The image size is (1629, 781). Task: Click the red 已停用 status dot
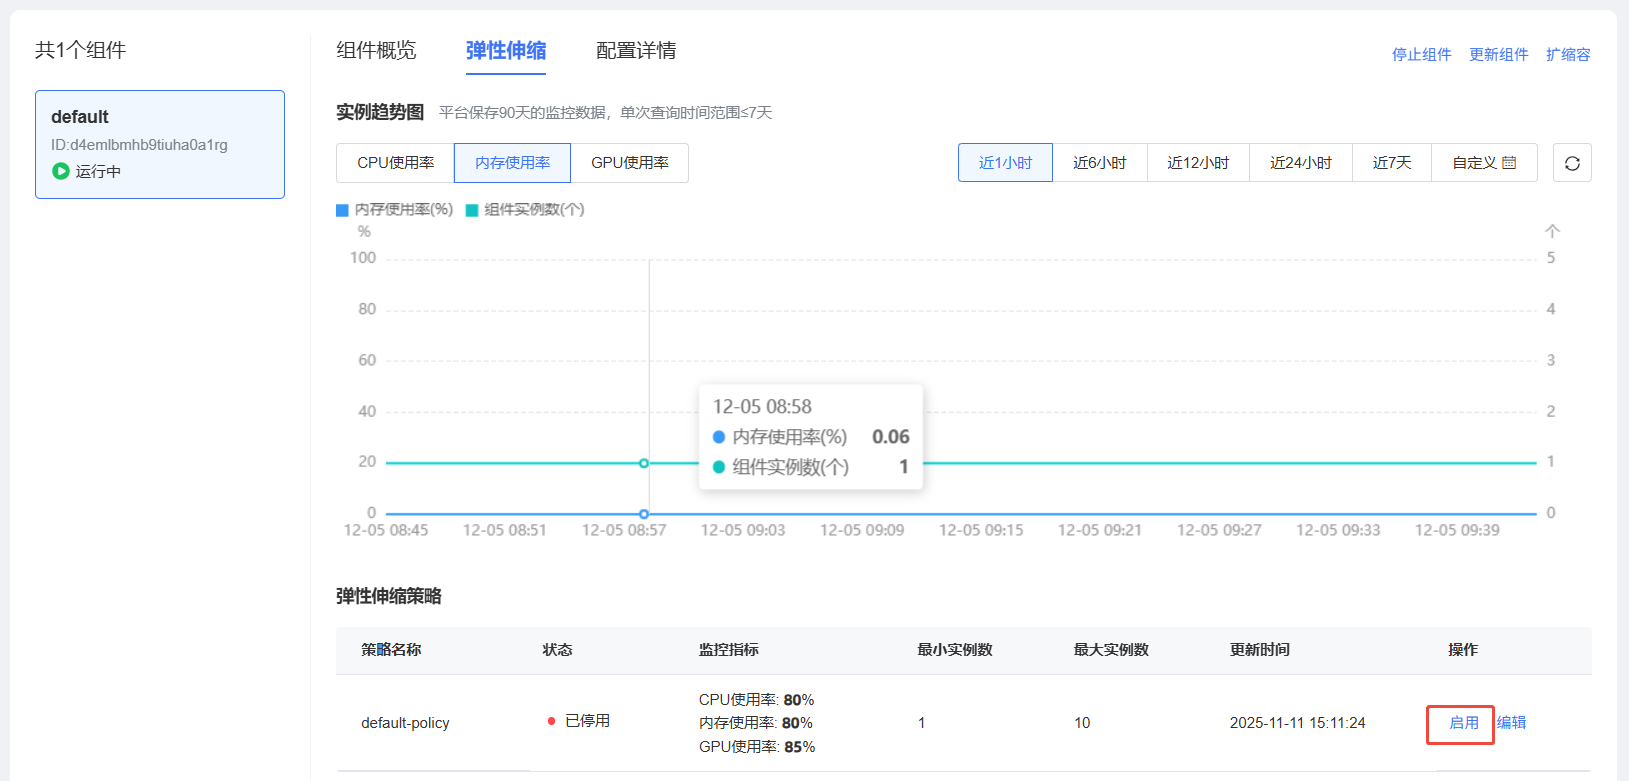point(551,721)
